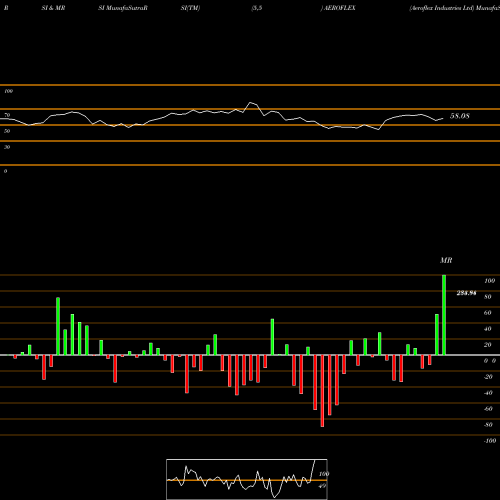Click the 234.94 MR value label
The image size is (500, 500).
[466, 293]
